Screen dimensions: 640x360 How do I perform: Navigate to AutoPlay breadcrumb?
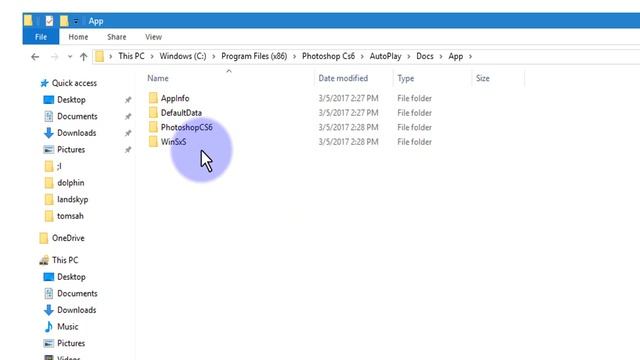pyautogui.click(x=385, y=56)
